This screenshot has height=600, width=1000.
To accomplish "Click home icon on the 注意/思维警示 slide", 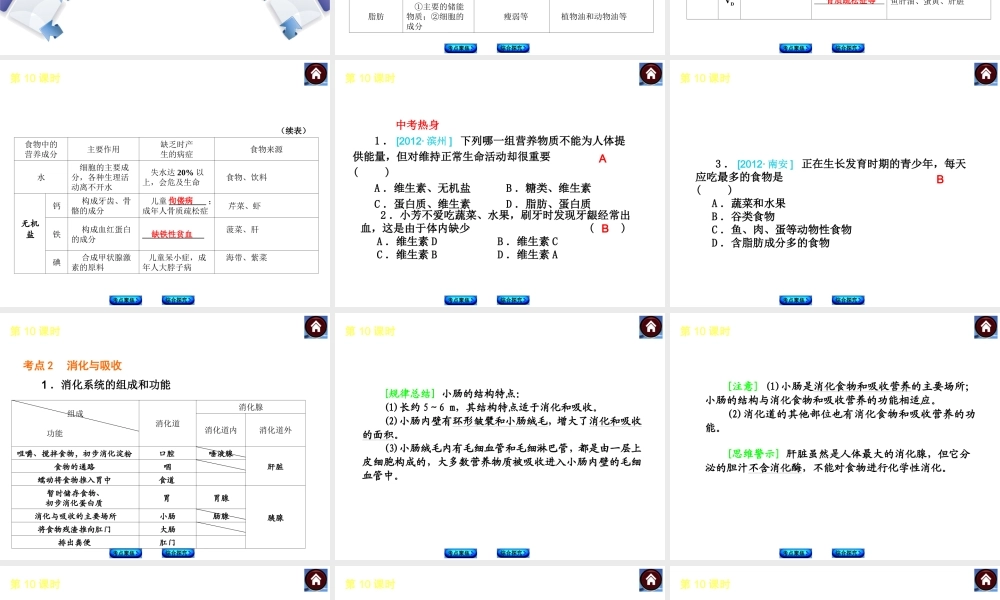I will point(985,327).
